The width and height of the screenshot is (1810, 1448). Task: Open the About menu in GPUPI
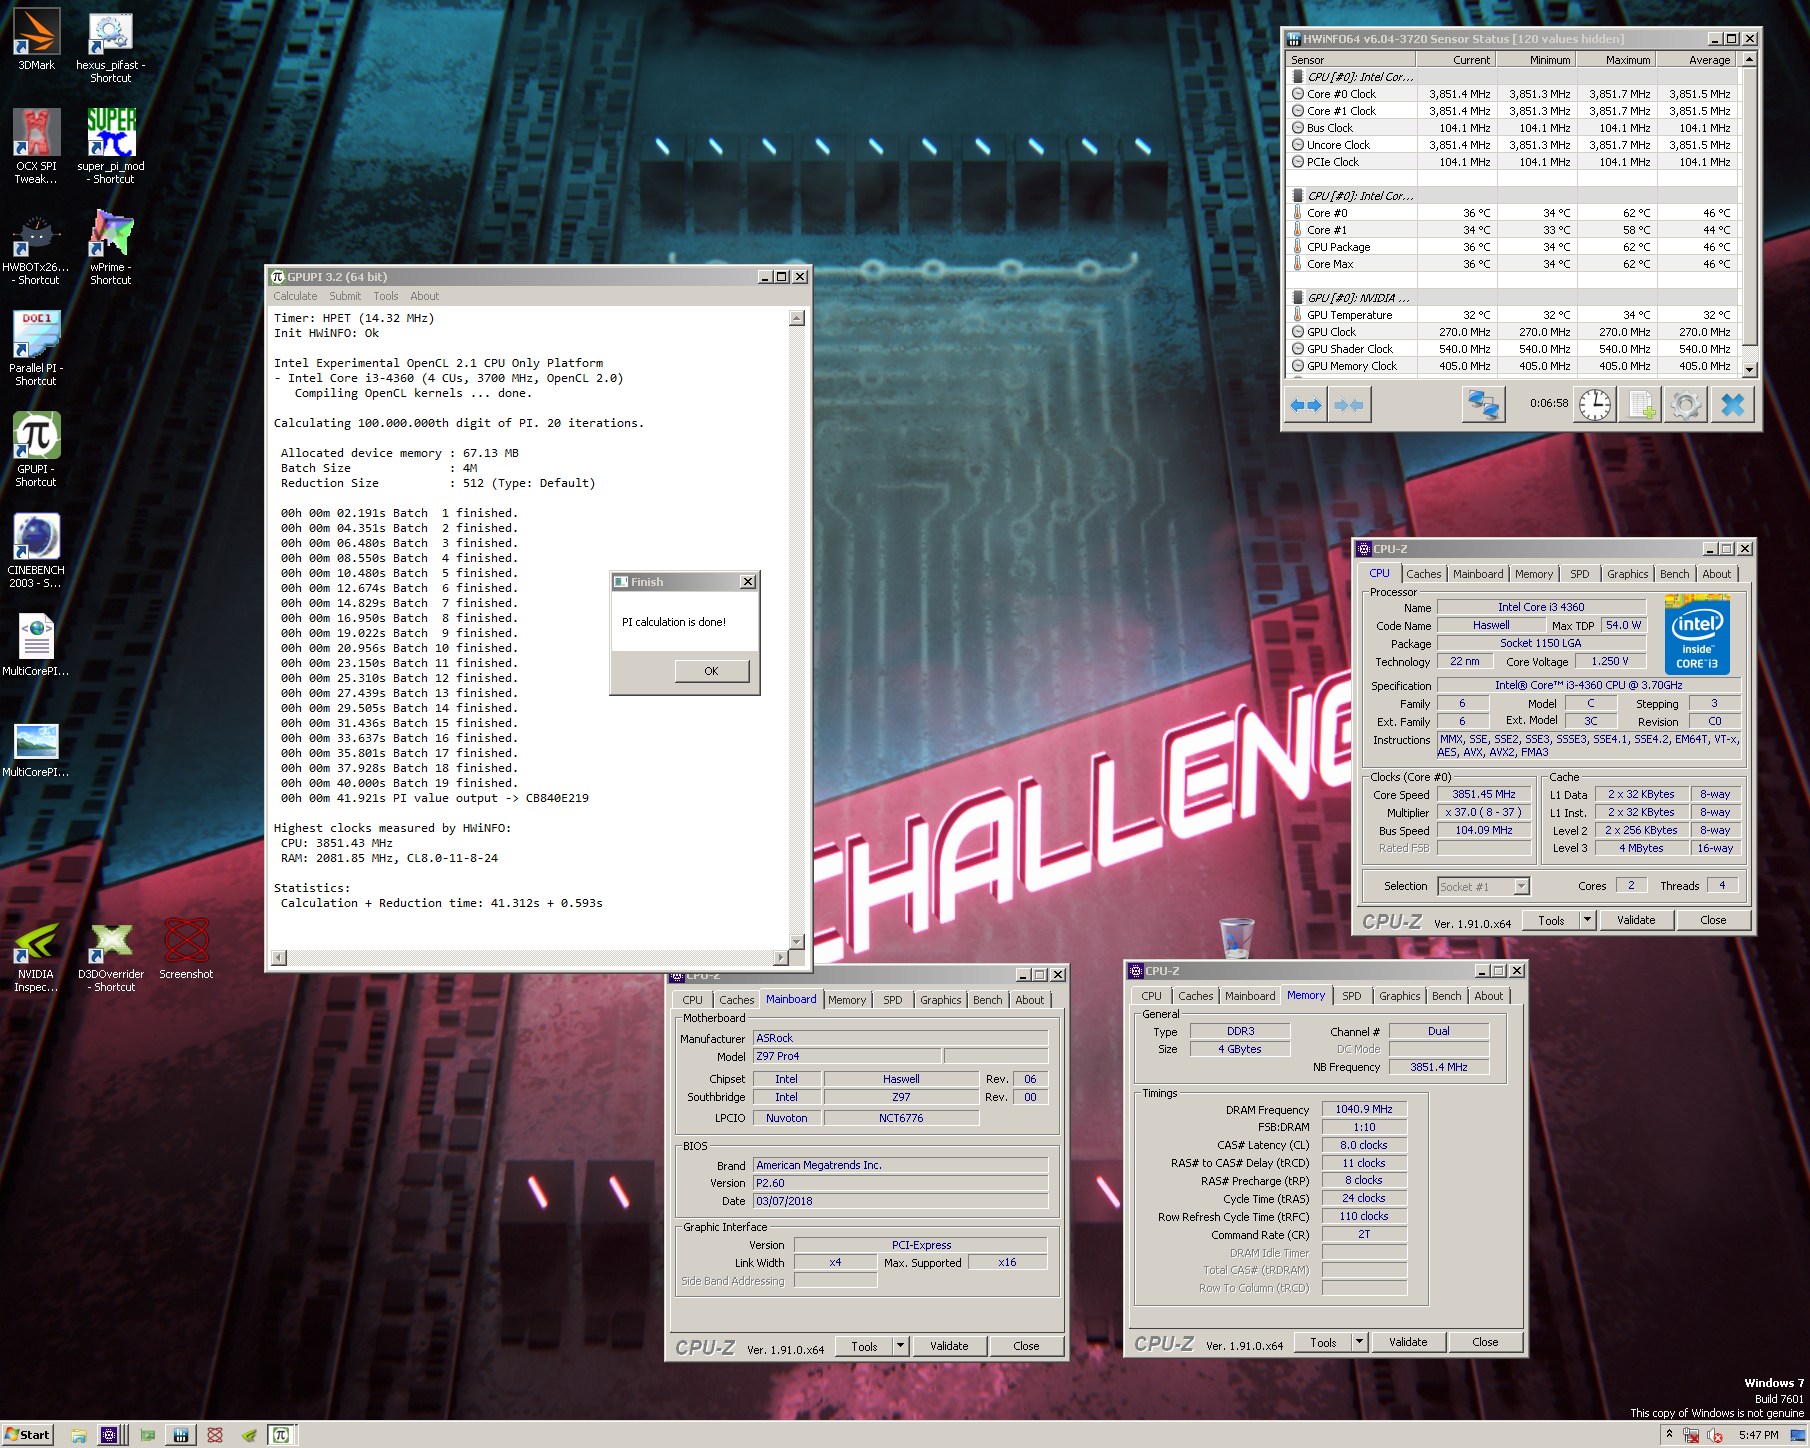click(424, 296)
